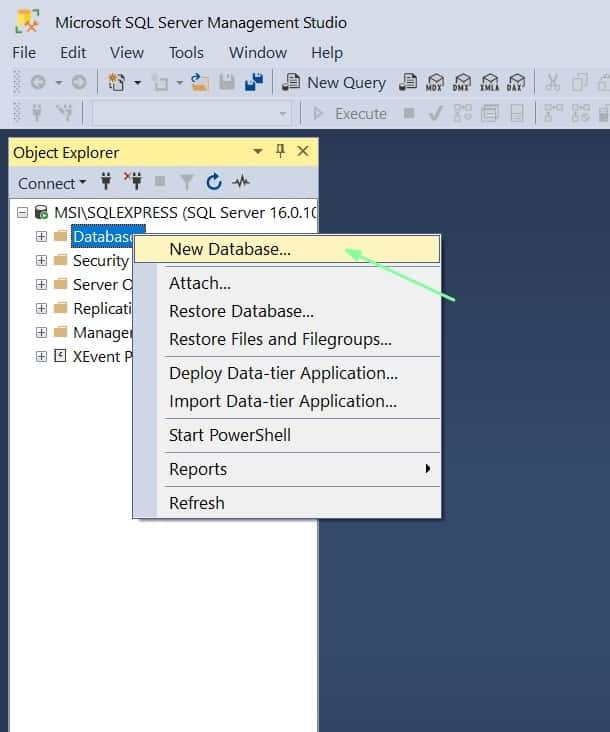Click the Parse checkmark icon
This screenshot has height=732, width=610.
click(435, 113)
